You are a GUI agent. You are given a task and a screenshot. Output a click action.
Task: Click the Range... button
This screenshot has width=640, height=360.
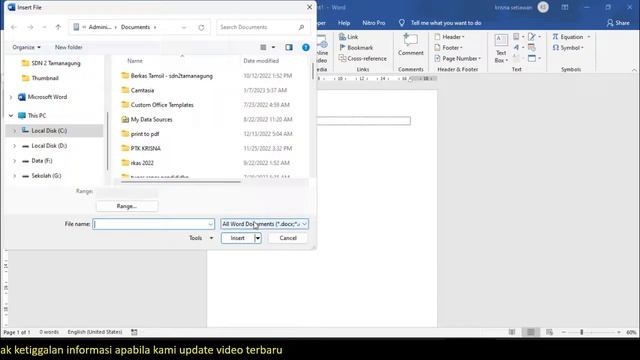(127, 207)
